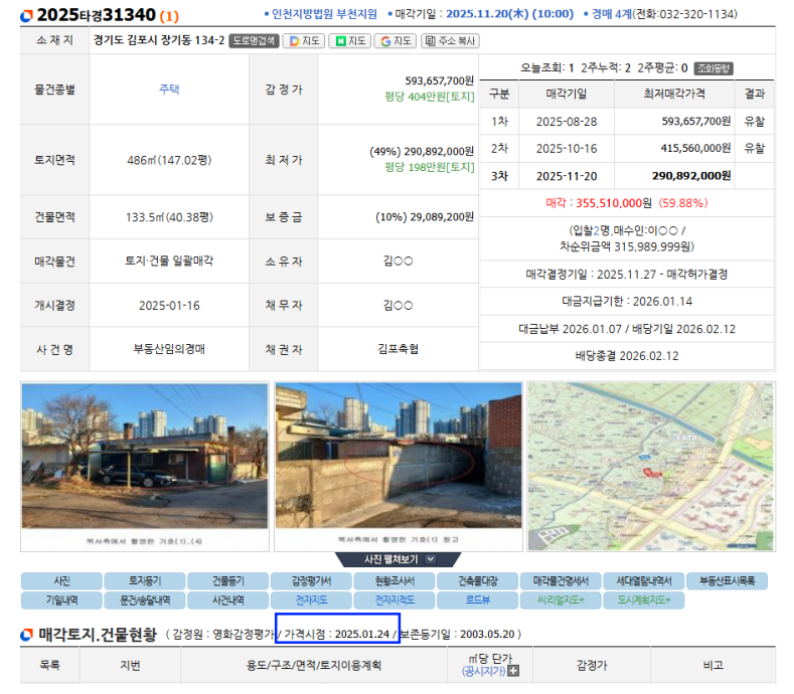Image resolution: width=794 pixels, height=694 pixels.
Task: Open the 로드뷰 link
Action: pos(476,601)
